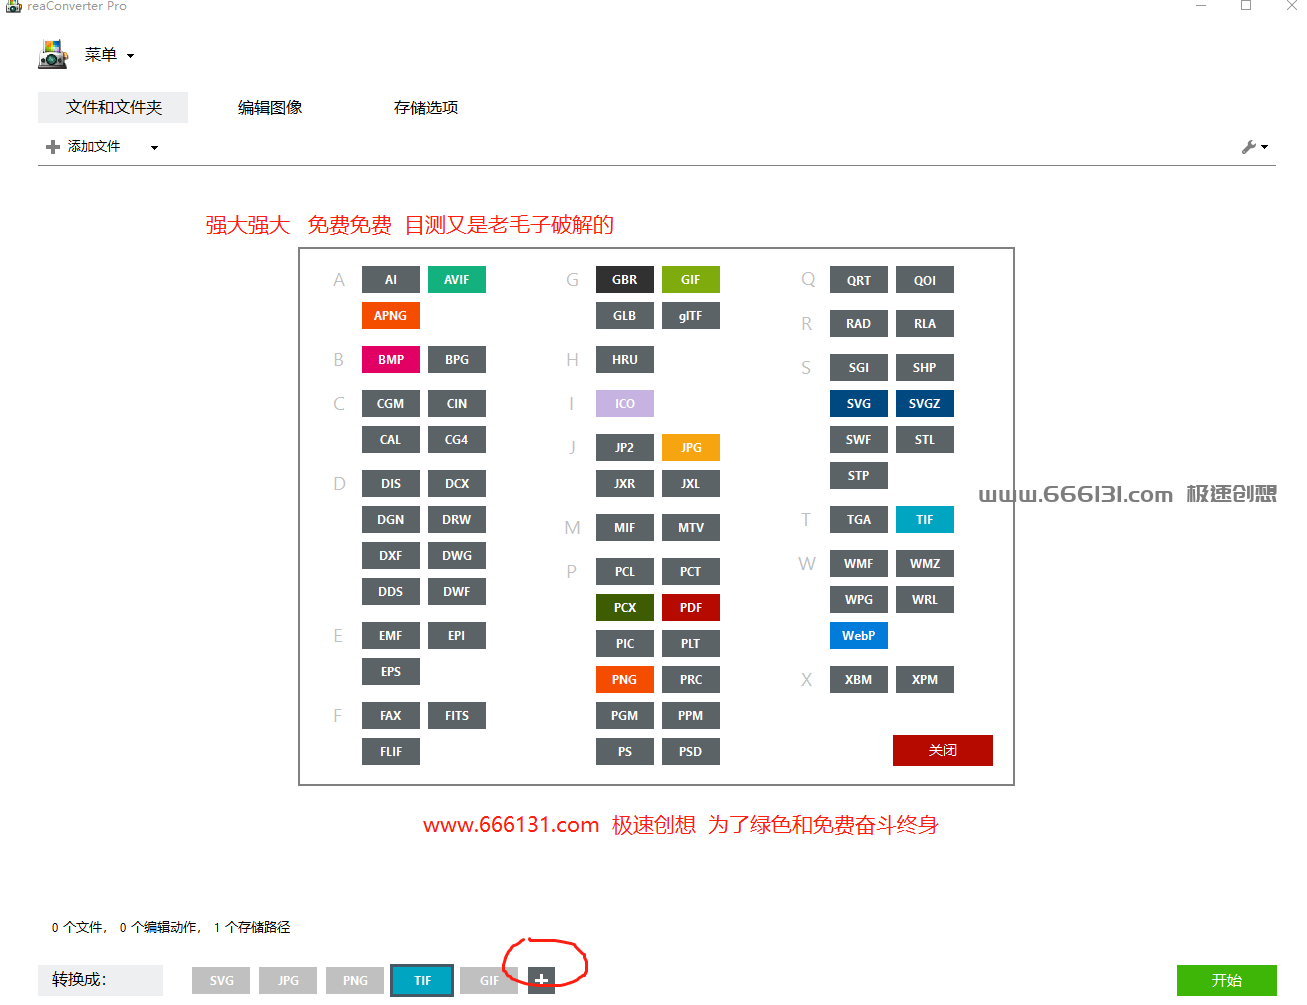Choose the DCX format

(457, 484)
